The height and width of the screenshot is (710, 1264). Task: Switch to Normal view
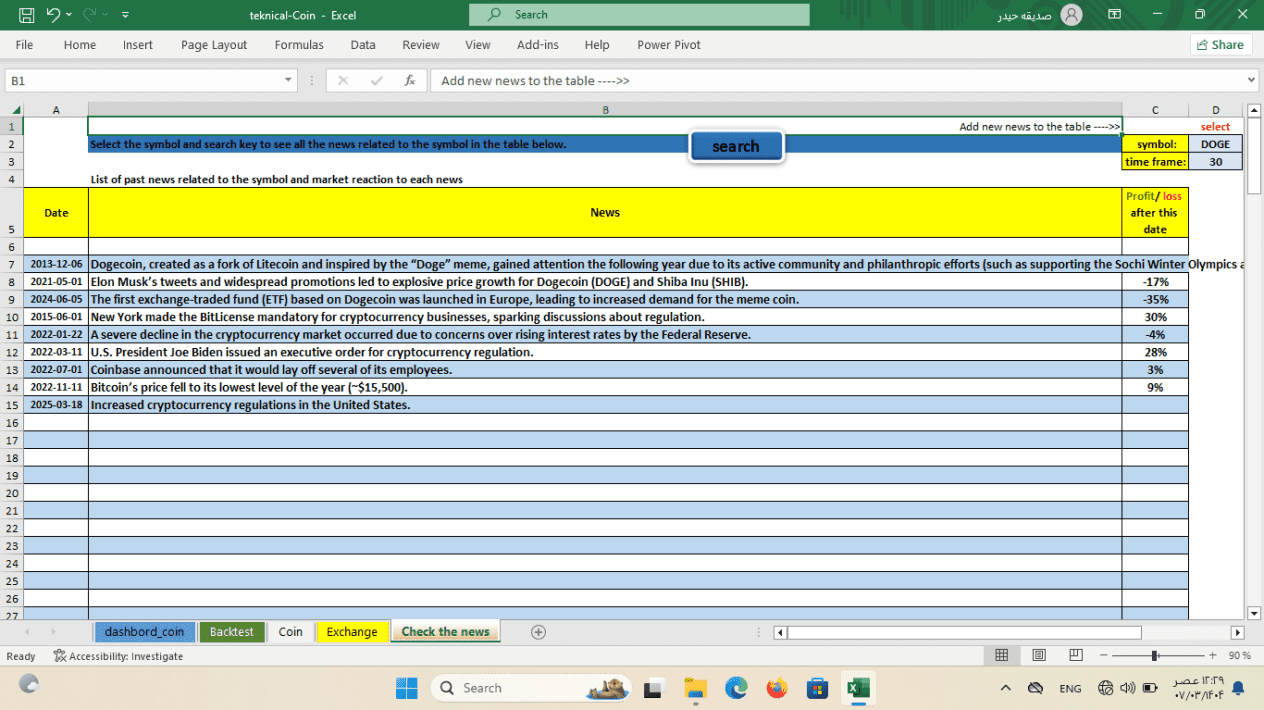tap(1001, 656)
